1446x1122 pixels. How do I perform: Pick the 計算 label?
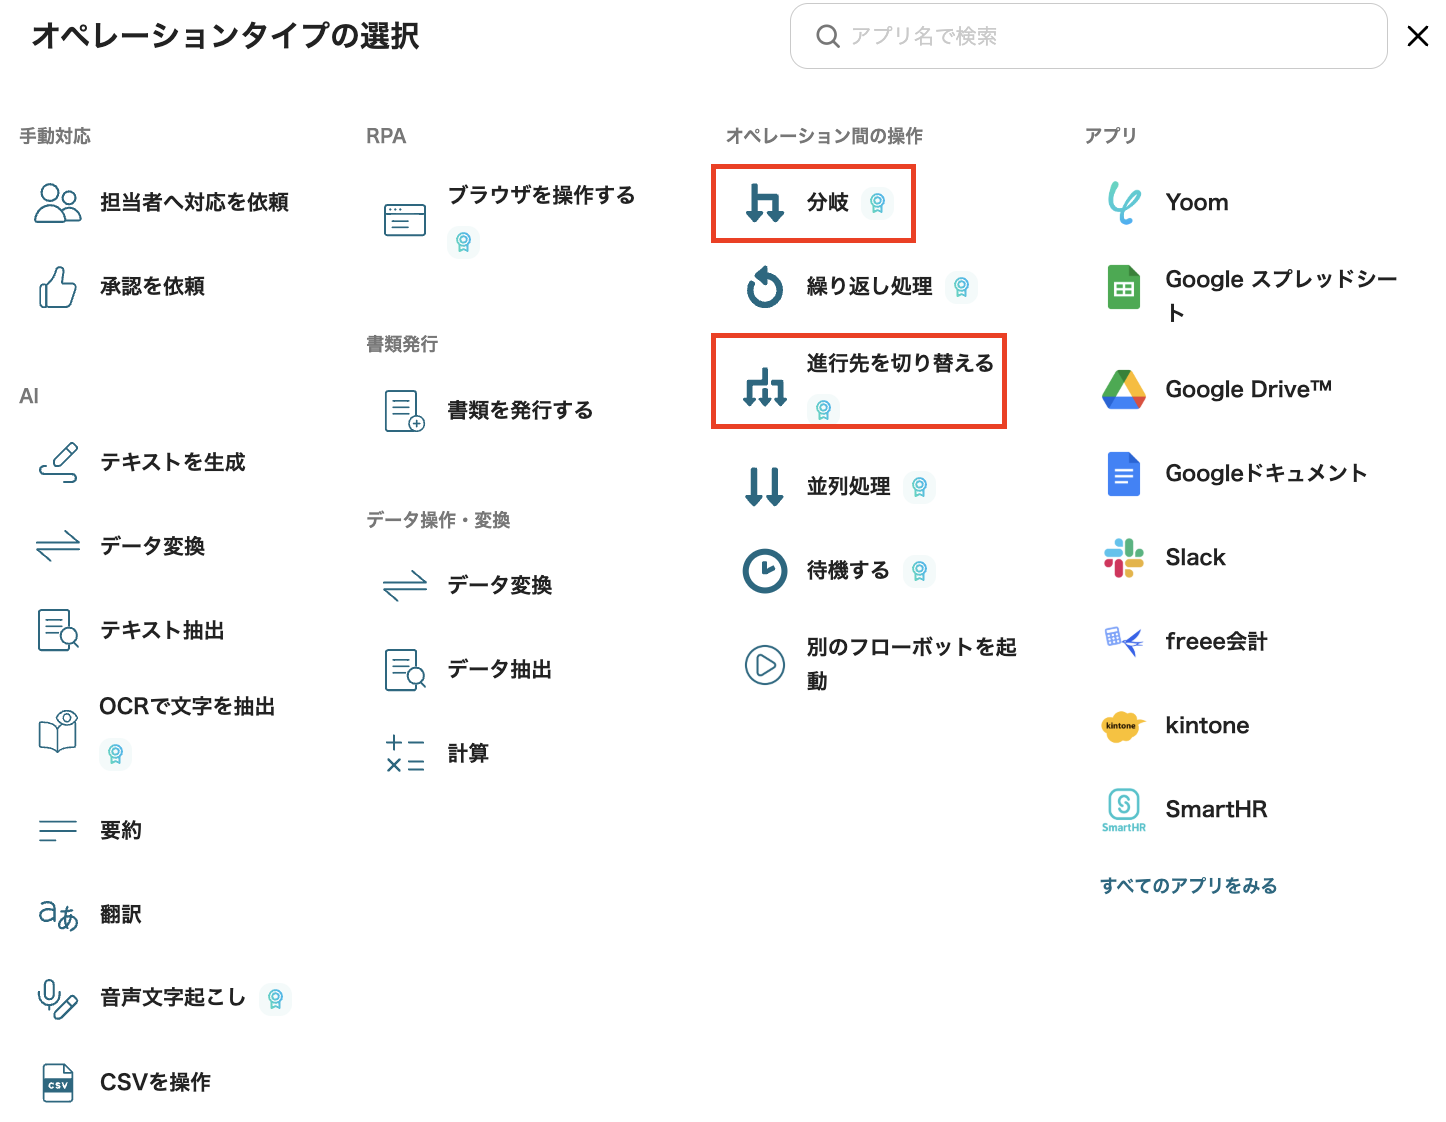tap(468, 754)
